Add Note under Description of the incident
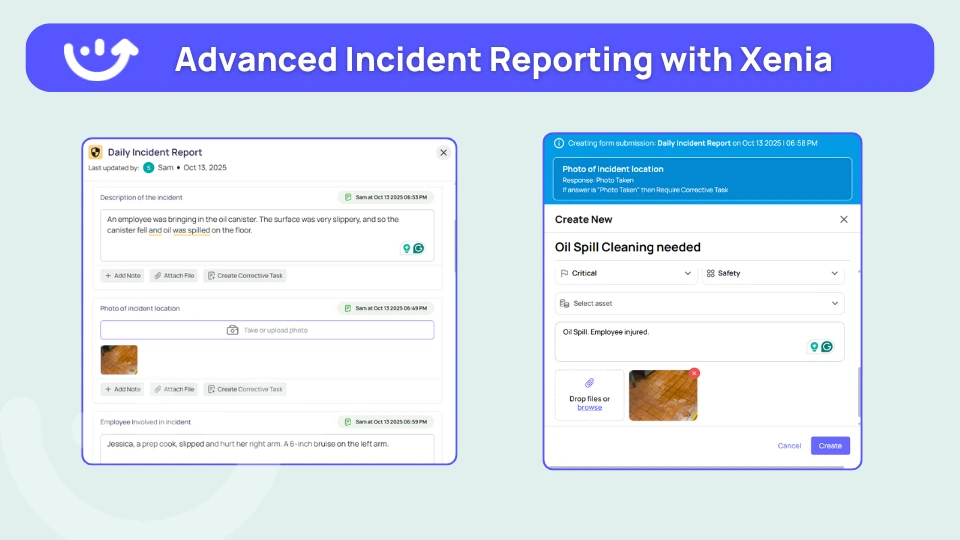The width and height of the screenshot is (960, 540). pos(122,276)
